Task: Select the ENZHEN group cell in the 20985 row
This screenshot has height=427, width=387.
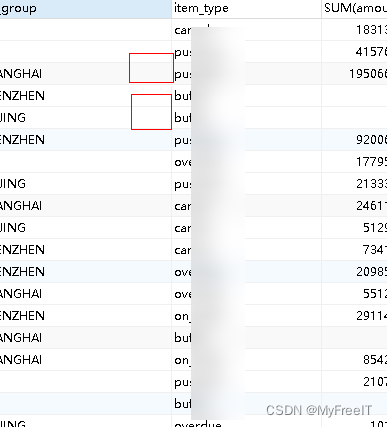Action: click(x=85, y=272)
